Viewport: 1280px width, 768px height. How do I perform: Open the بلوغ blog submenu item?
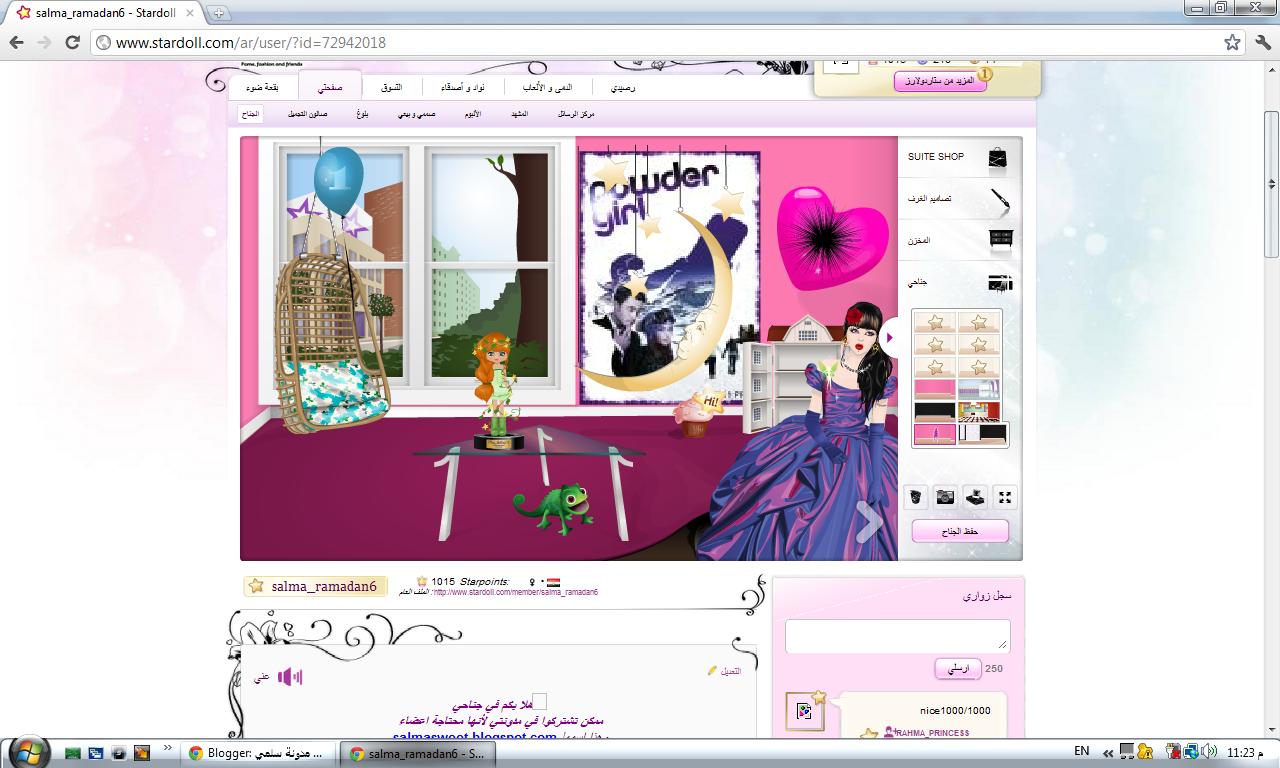click(x=362, y=114)
